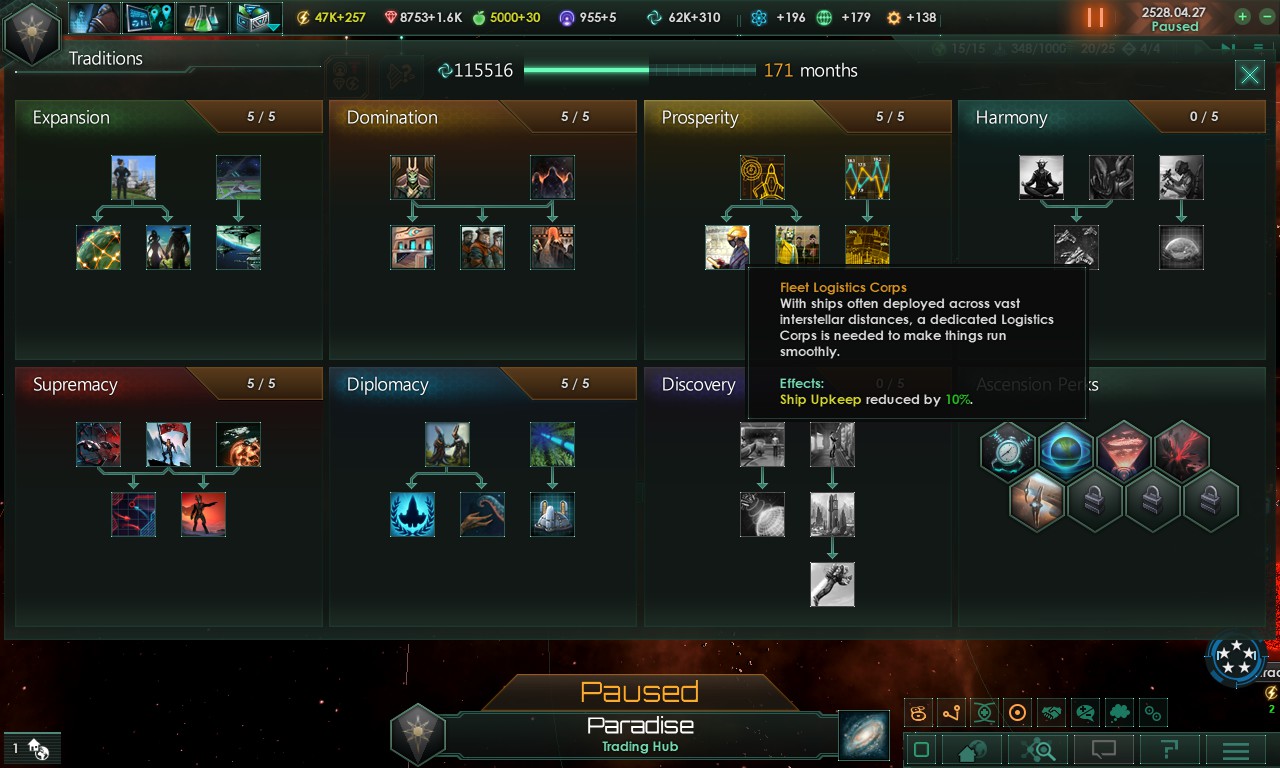Click the unity progress bar showing 171 months
Viewport: 1280px width, 768px height.
[x=640, y=70]
